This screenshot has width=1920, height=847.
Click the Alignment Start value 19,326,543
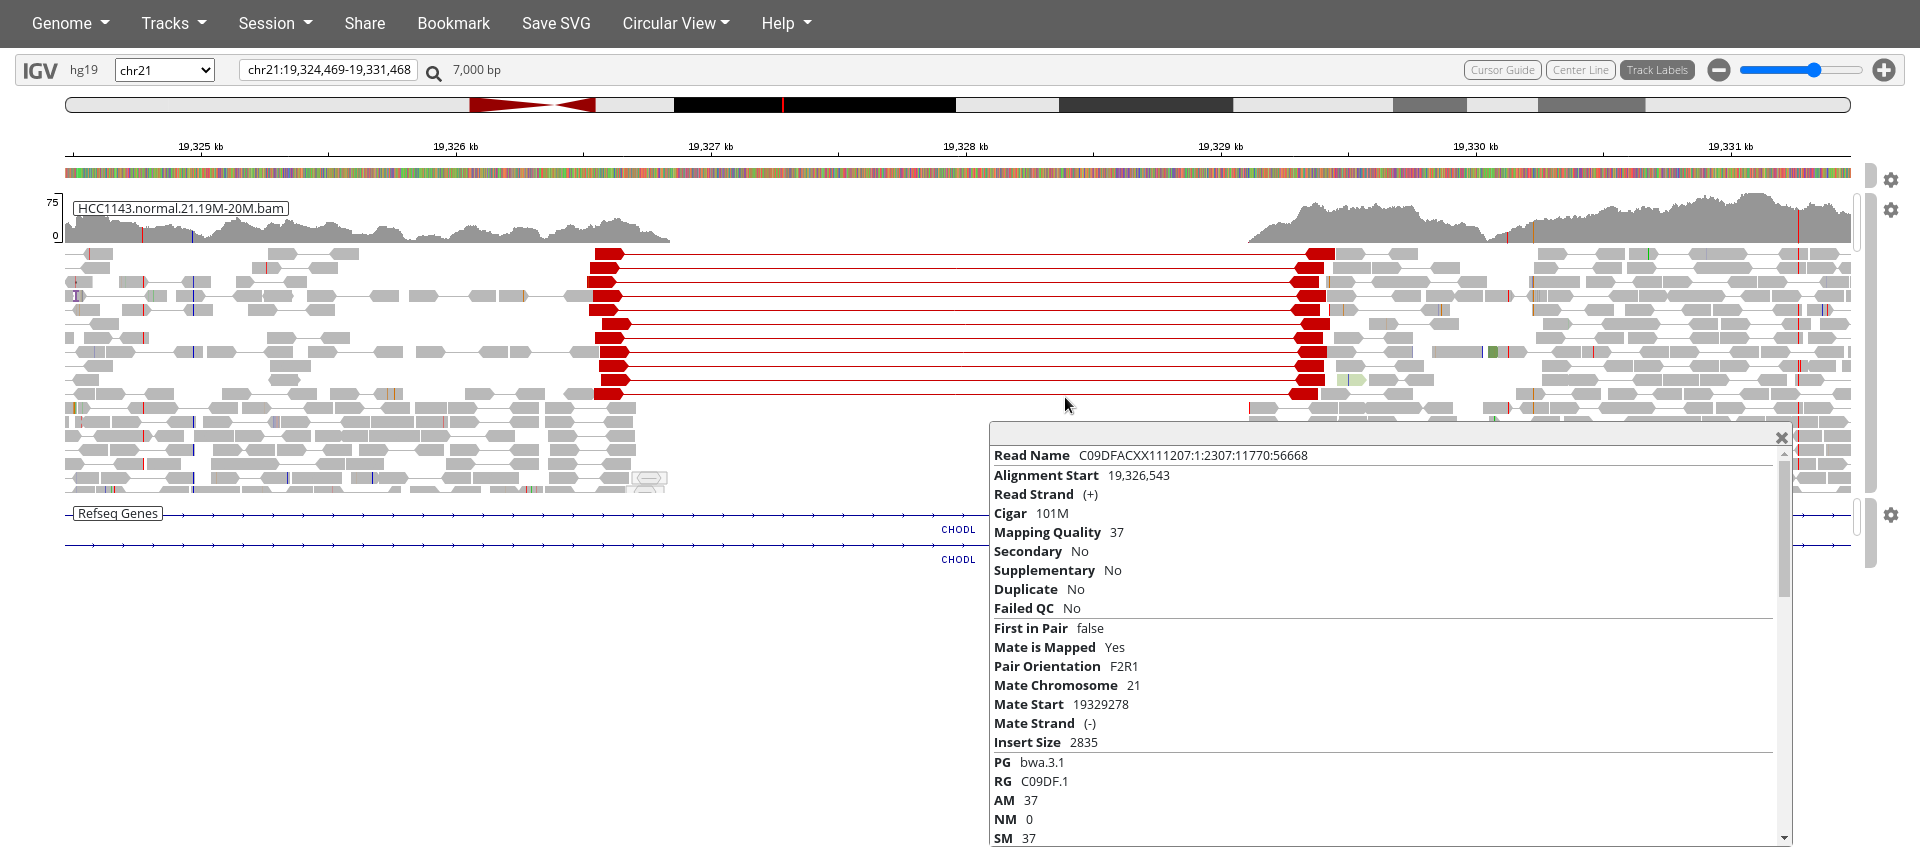click(1138, 475)
